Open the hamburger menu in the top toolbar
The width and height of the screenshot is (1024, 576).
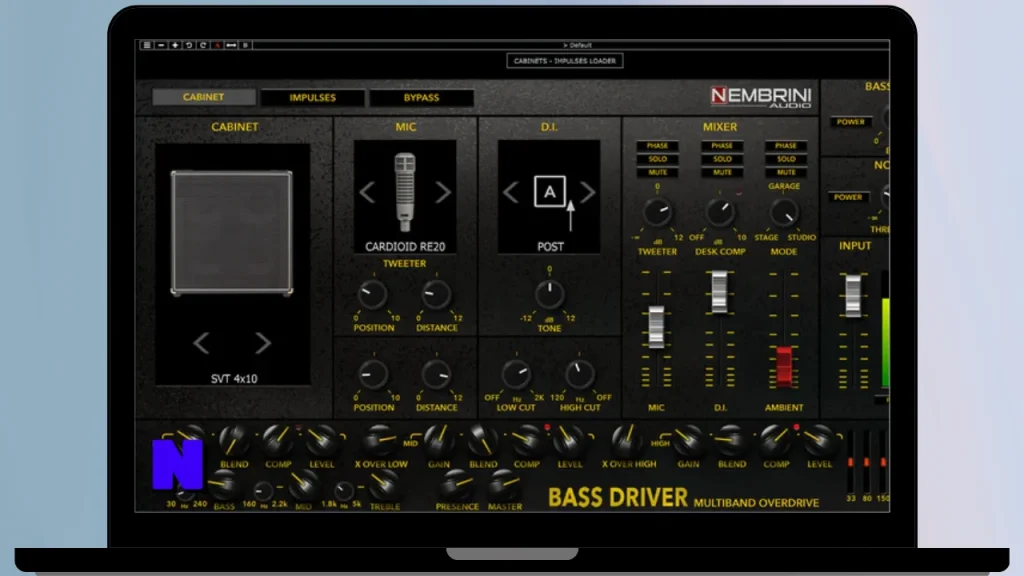[x=146, y=45]
